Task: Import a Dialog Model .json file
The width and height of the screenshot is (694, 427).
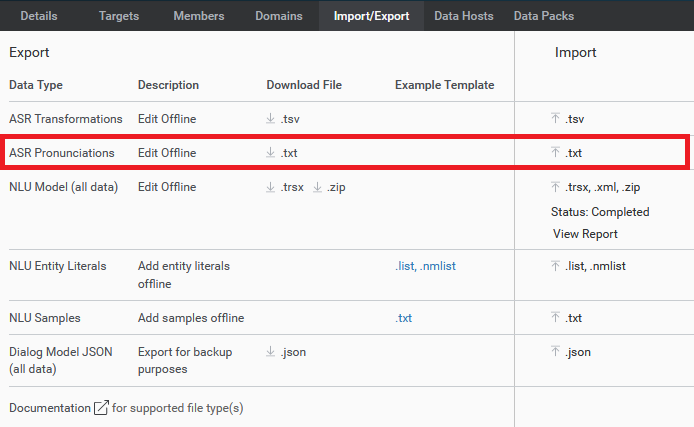Action: tap(570, 352)
